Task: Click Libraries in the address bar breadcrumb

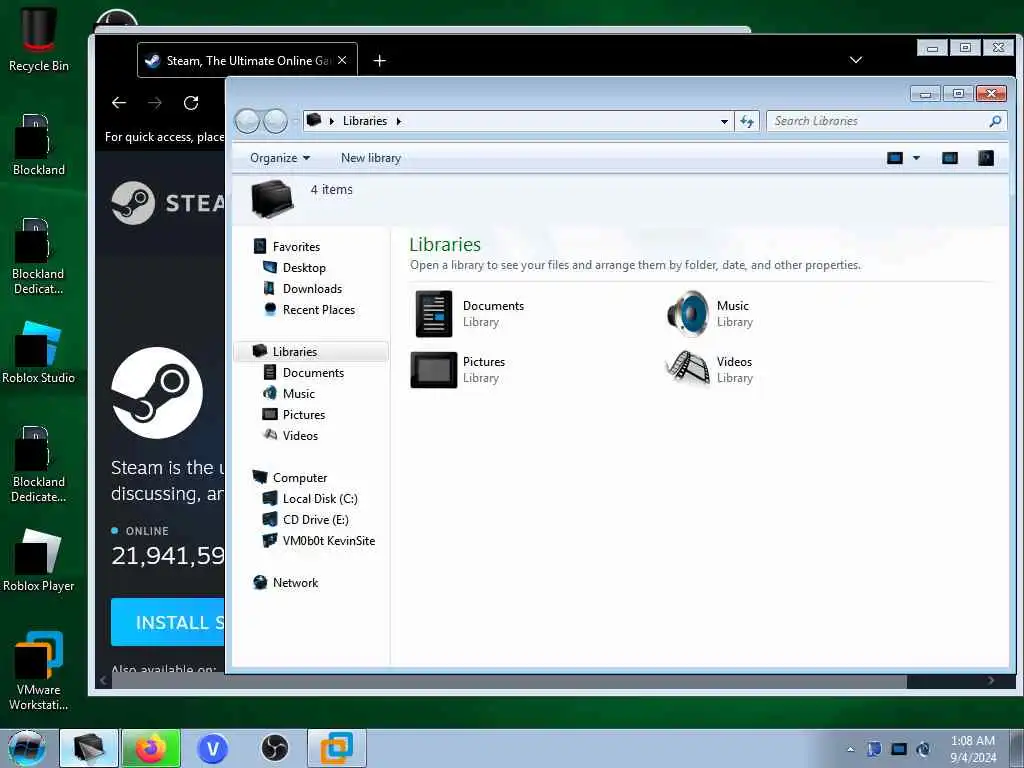Action: [x=364, y=121]
